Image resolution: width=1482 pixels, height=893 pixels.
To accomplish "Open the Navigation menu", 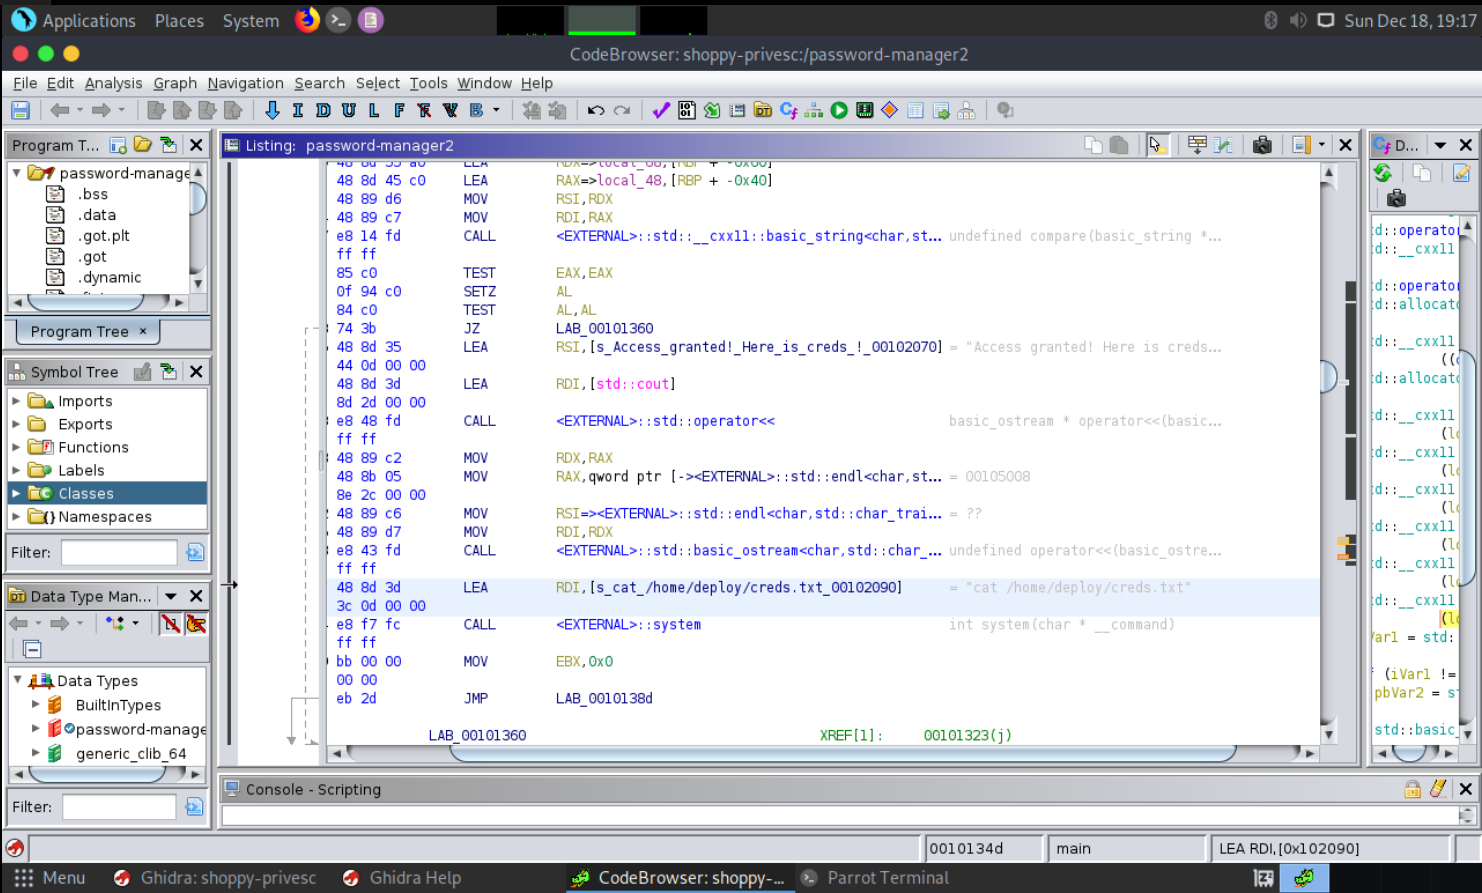I will point(245,83).
